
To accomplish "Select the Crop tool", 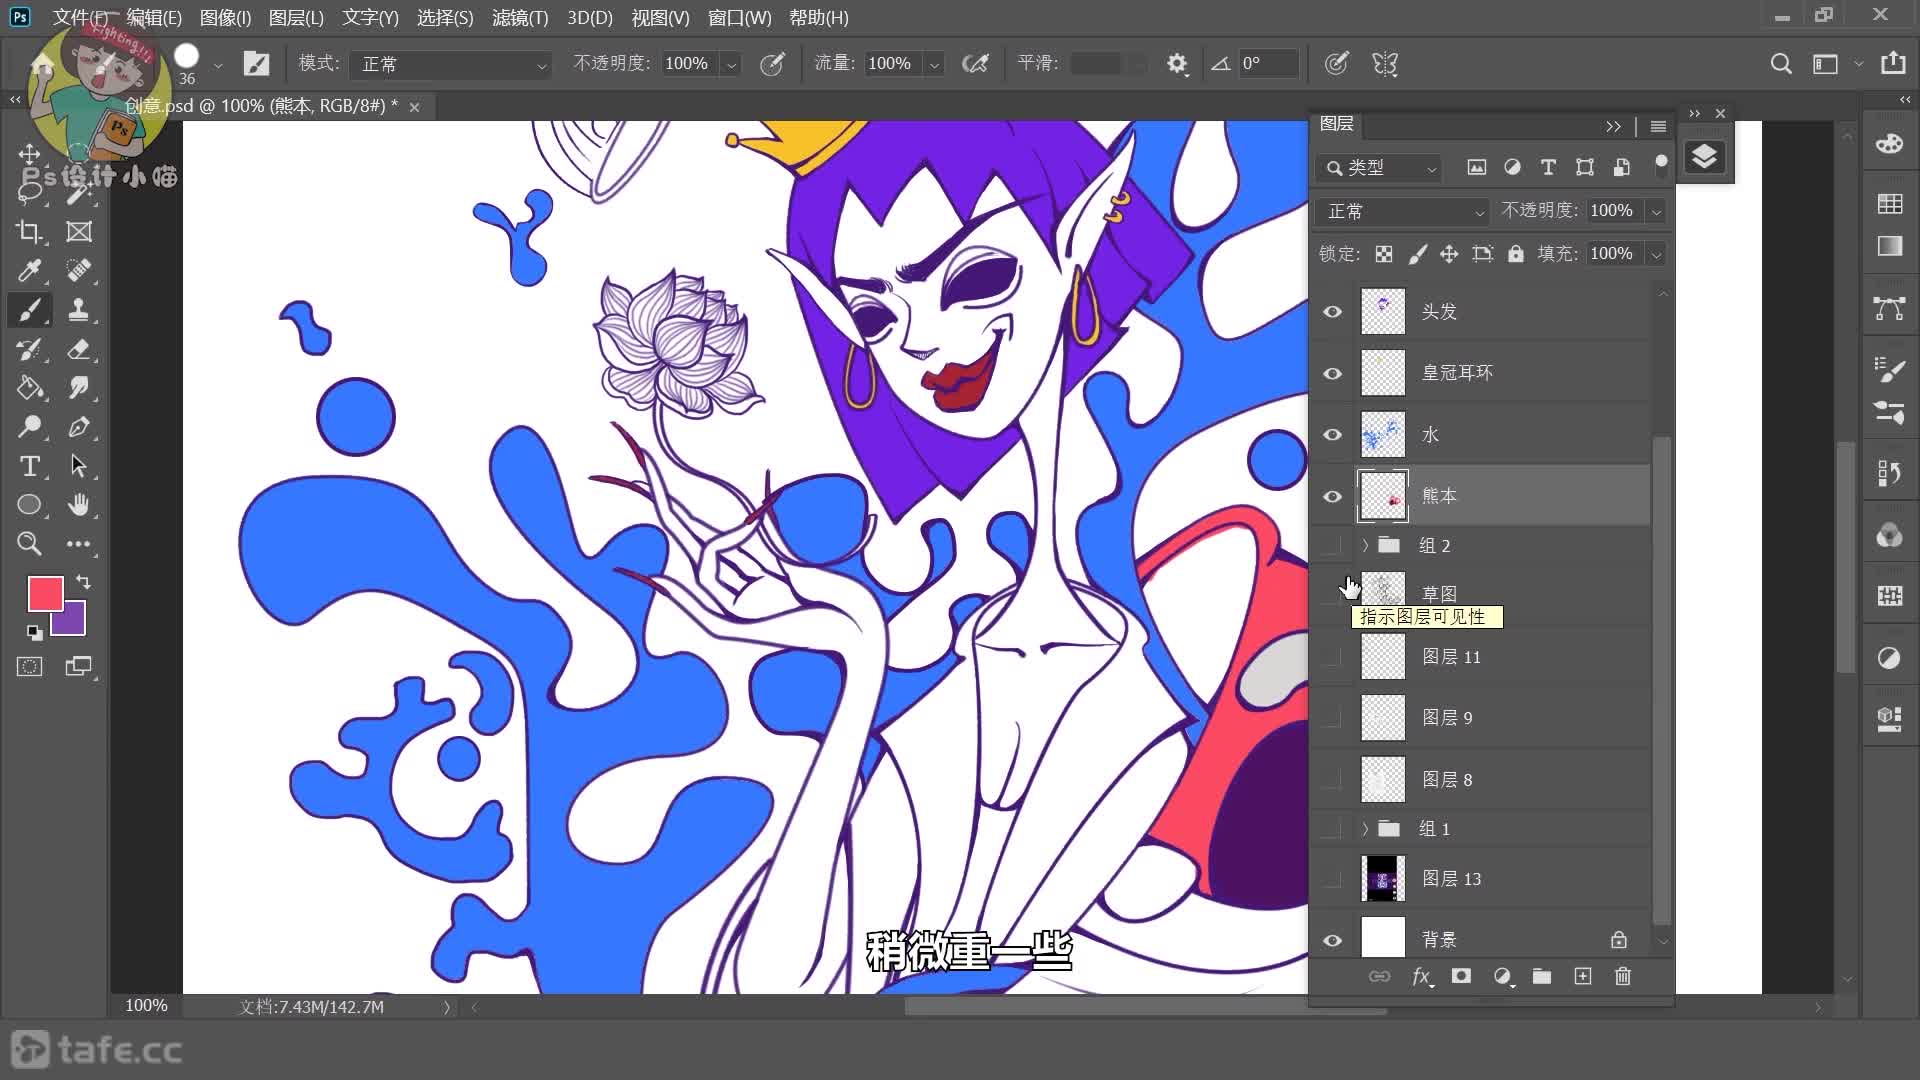I will [x=29, y=232].
